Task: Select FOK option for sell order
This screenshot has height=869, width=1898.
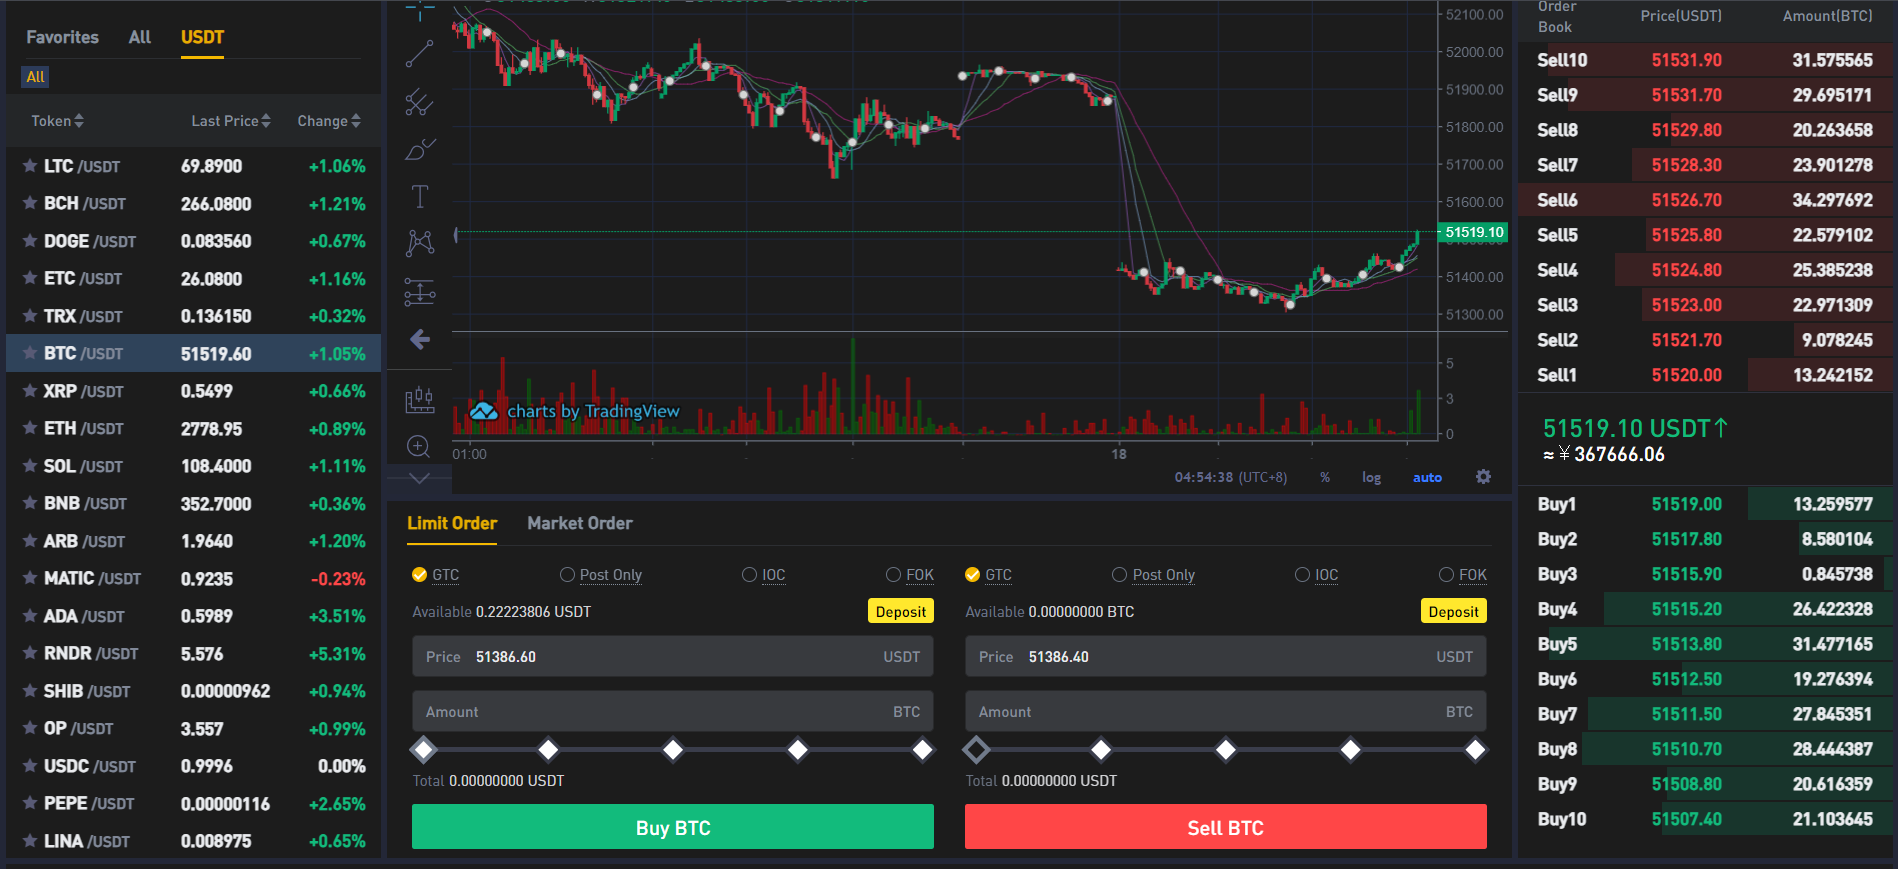Action: 1463,575
